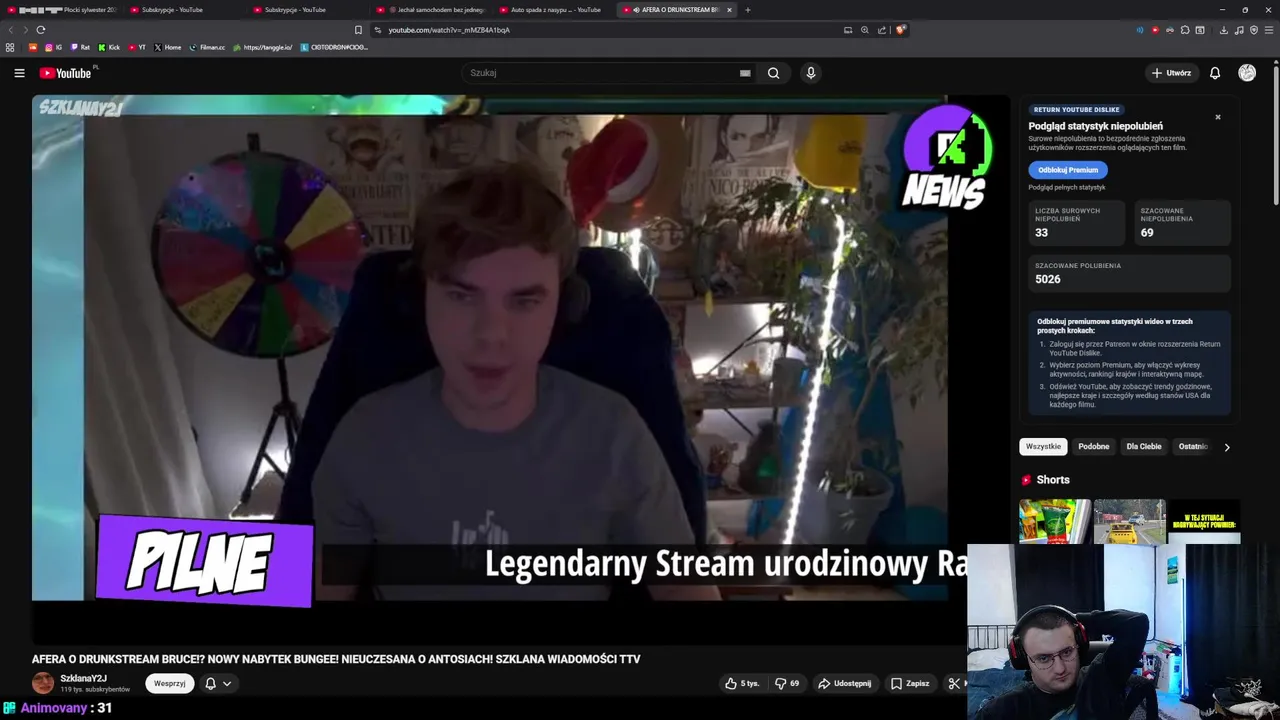
Task: Like the video with thumbs up
Action: (742, 684)
